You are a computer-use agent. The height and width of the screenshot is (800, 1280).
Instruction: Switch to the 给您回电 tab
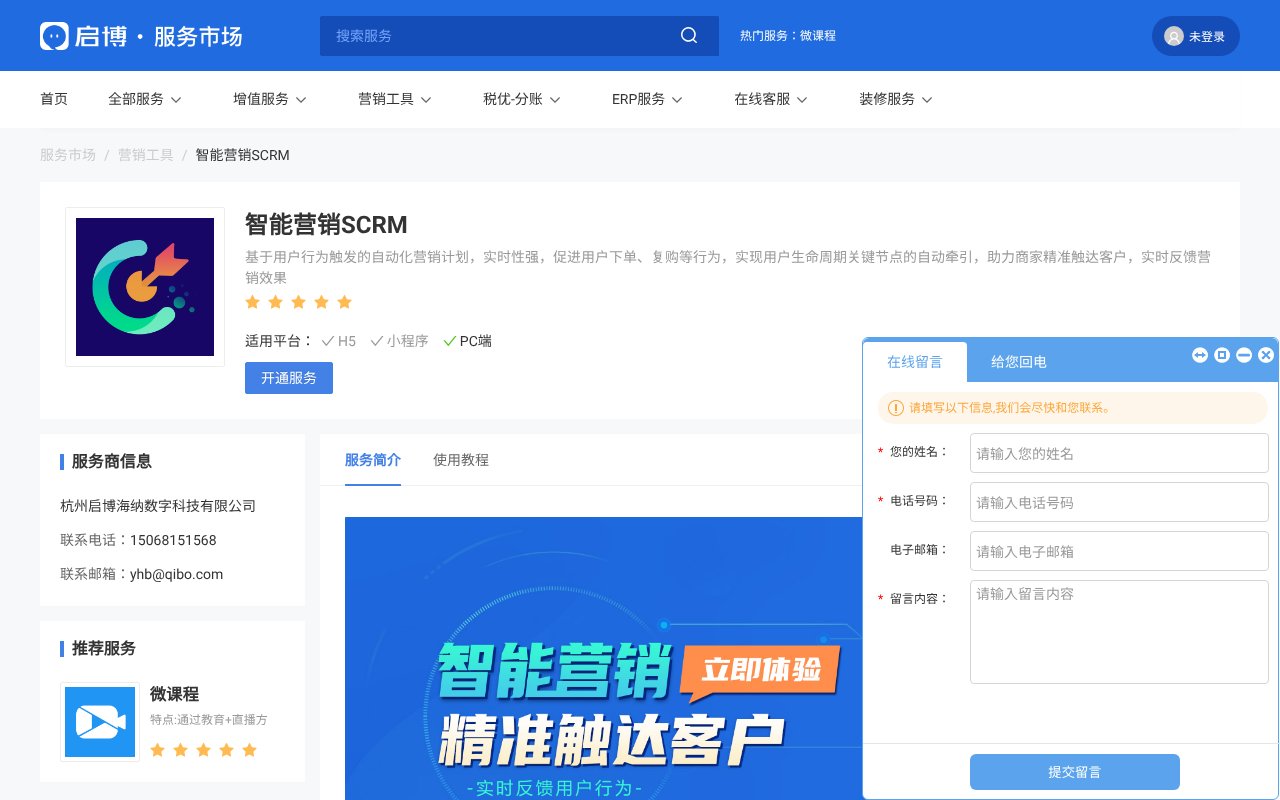(1018, 361)
